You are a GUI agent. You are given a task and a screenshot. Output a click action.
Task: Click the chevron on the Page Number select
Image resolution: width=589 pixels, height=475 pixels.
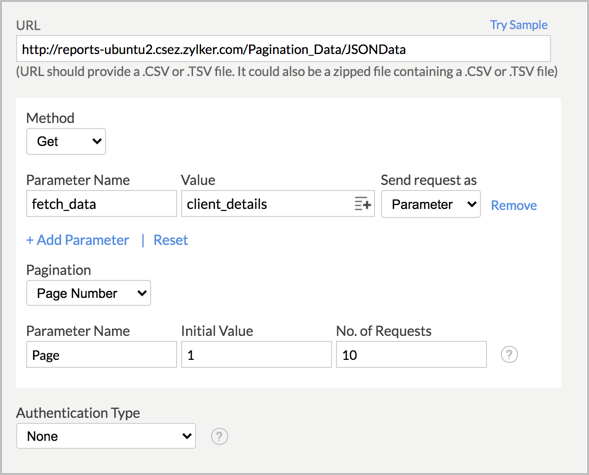click(142, 293)
